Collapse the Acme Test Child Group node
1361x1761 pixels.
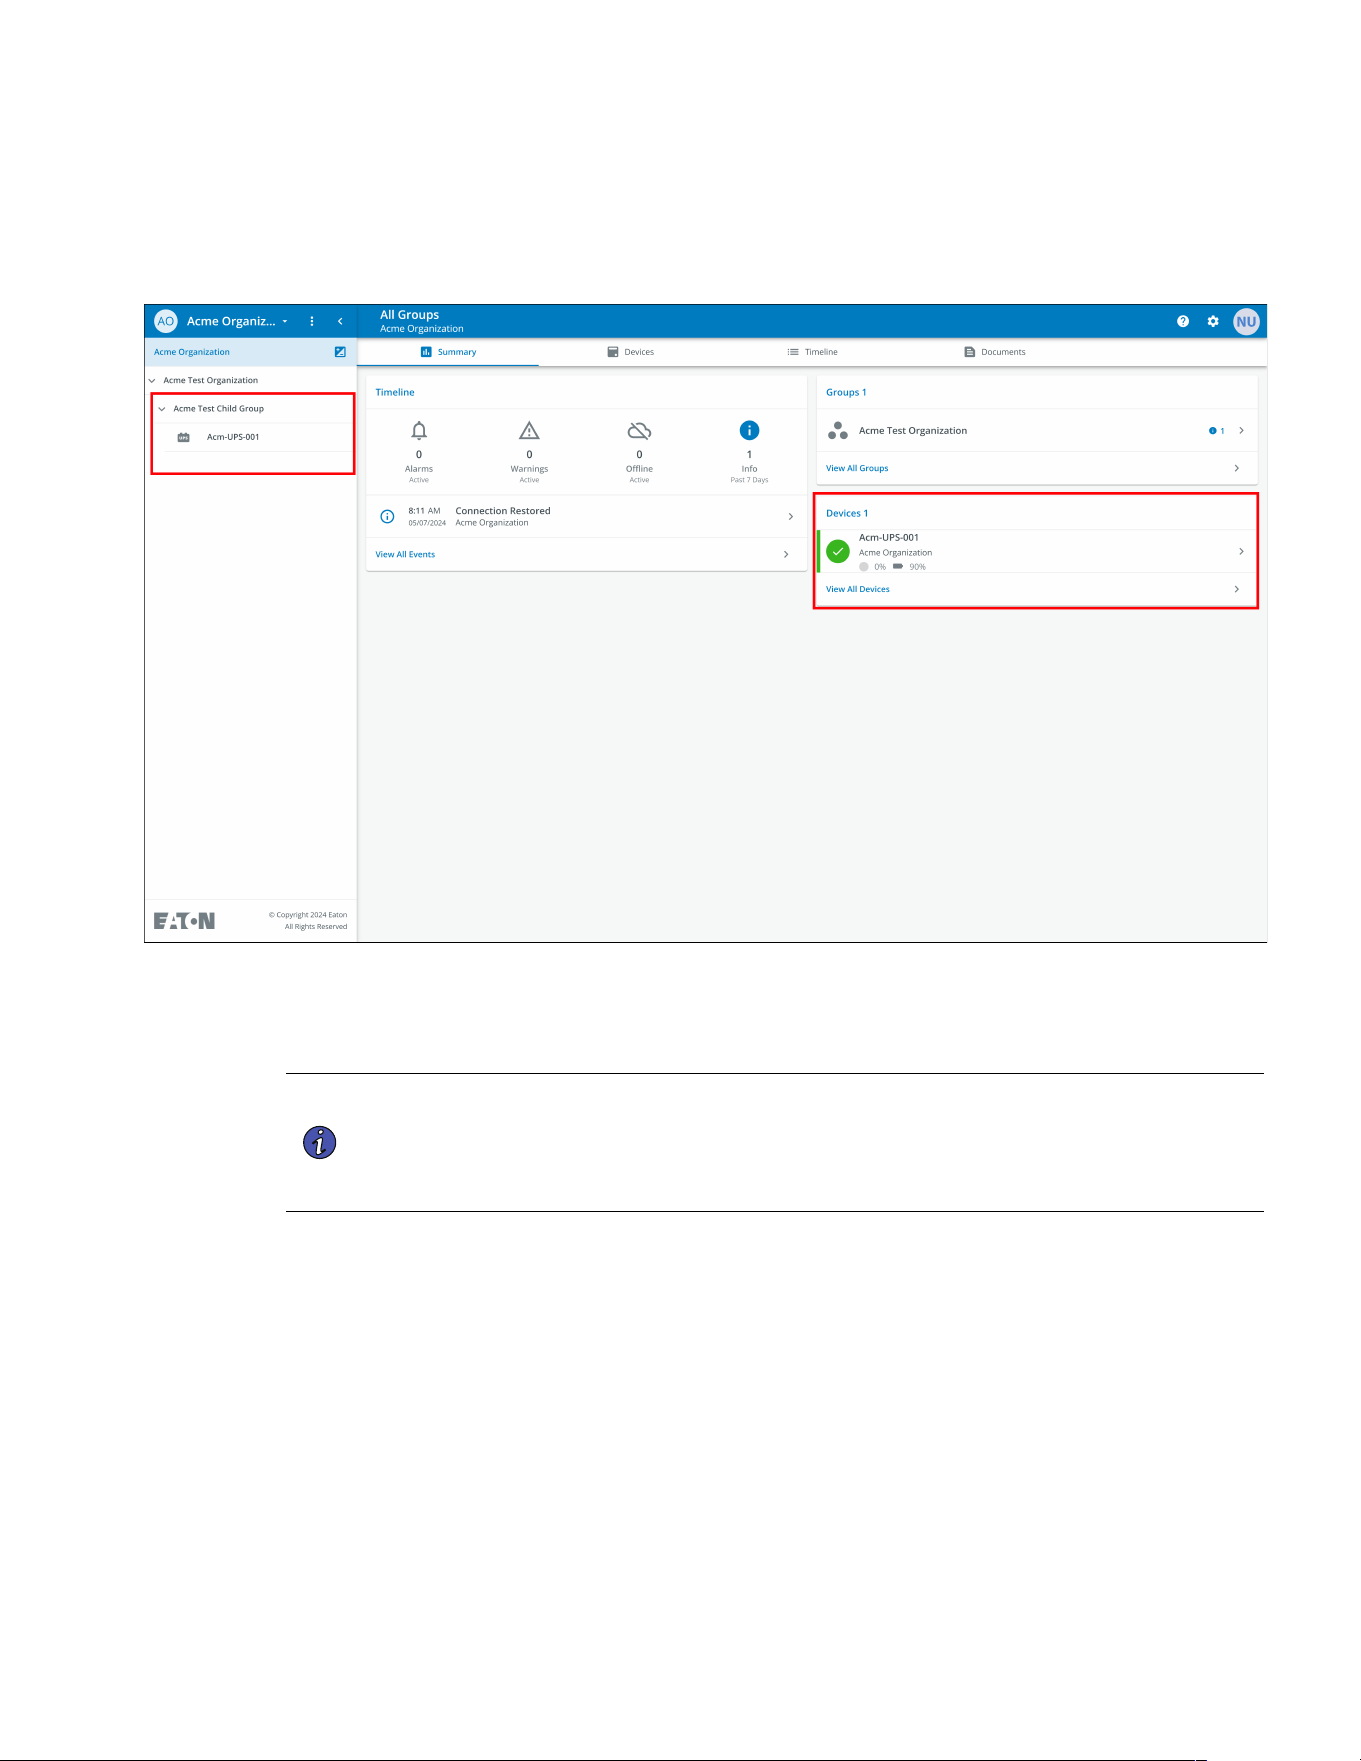162,408
